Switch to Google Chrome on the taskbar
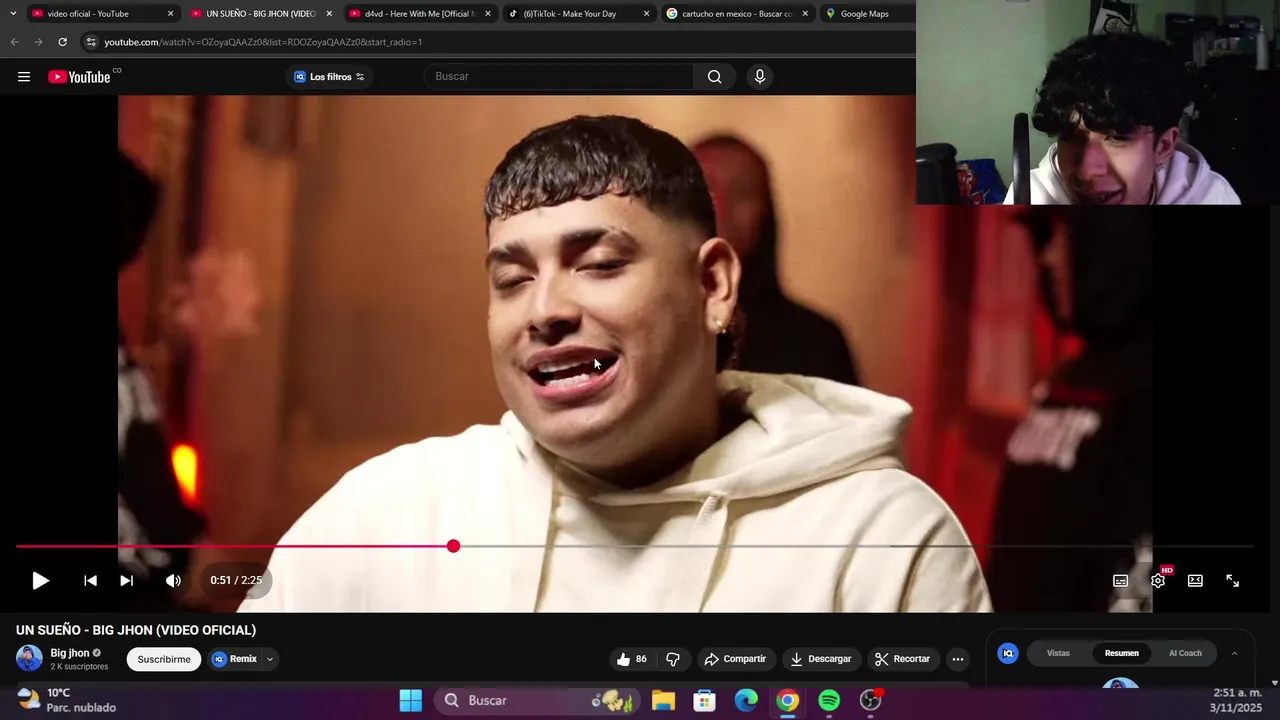 click(x=788, y=701)
